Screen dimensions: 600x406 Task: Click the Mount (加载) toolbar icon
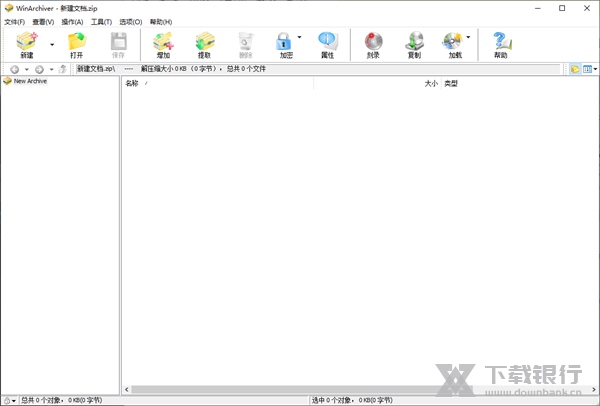click(452, 42)
